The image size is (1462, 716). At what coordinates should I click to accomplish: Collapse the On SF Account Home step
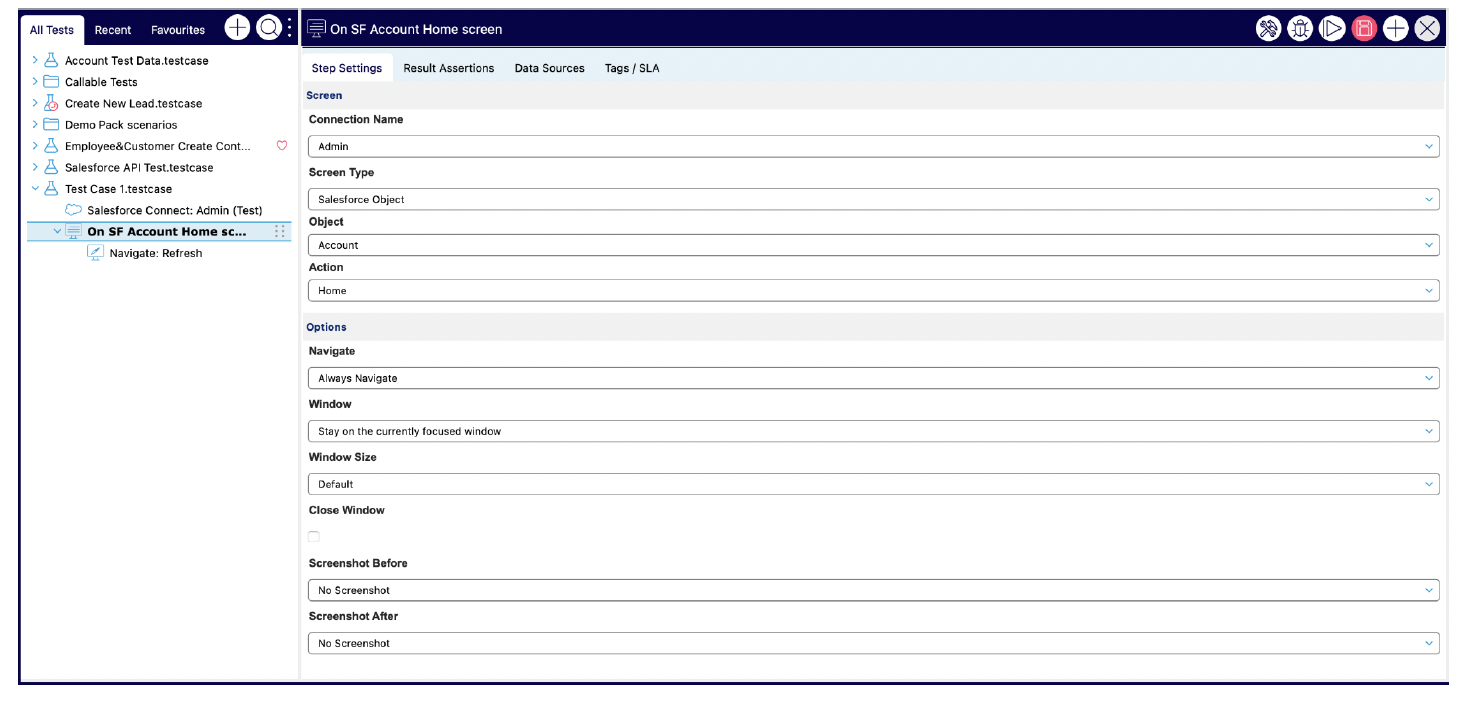(x=58, y=232)
